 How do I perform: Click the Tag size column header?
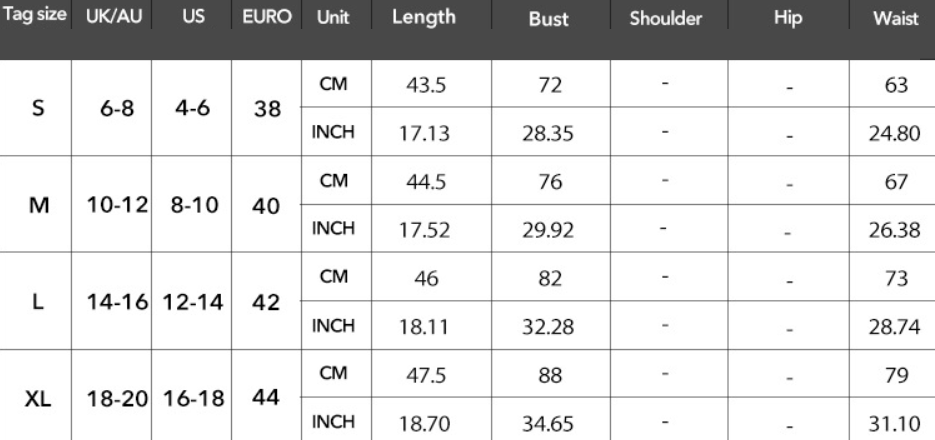pos(35,14)
